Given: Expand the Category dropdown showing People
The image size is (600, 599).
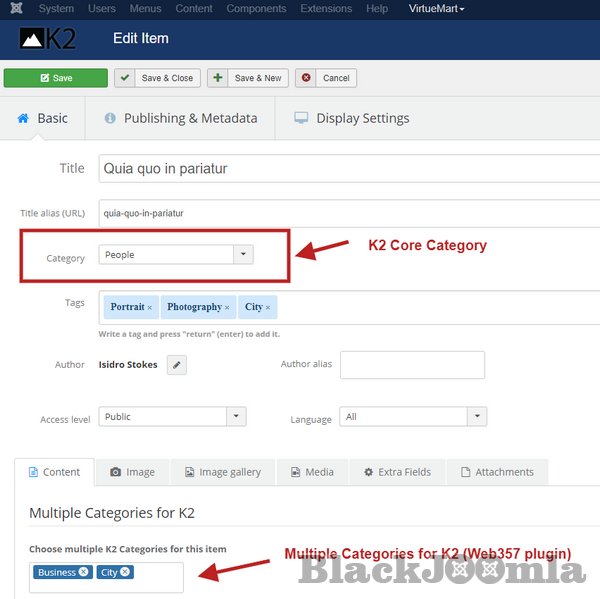Looking at the screenshot, I should pyautogui.click(x=243, y=255).
